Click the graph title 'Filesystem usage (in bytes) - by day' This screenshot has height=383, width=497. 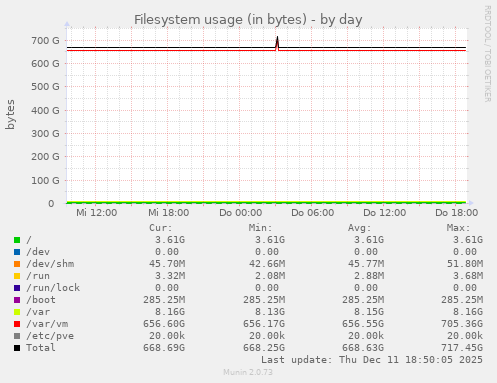(x=248, y=20)
